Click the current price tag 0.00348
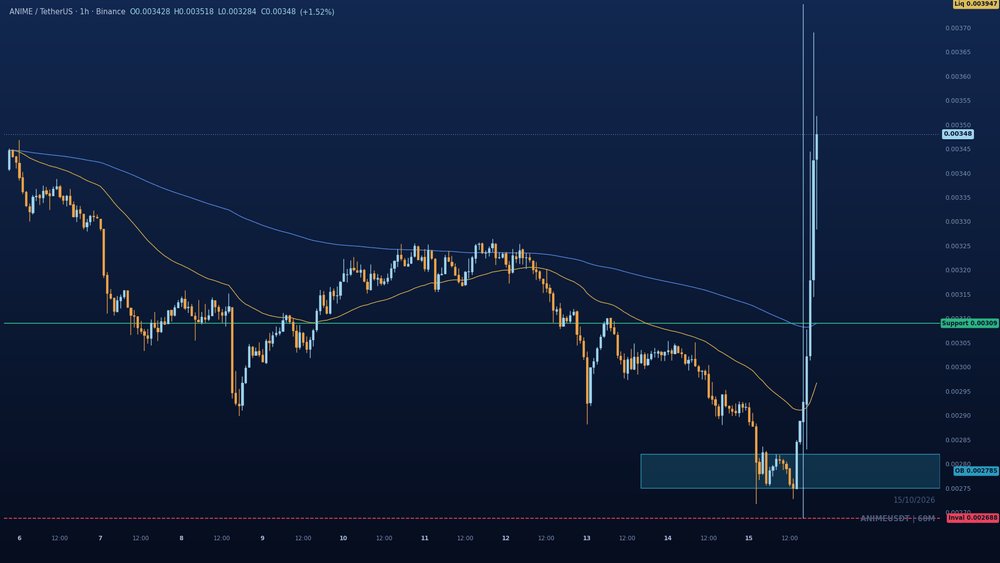Viewport: 1000px width, 563px height. coord(957,134)
